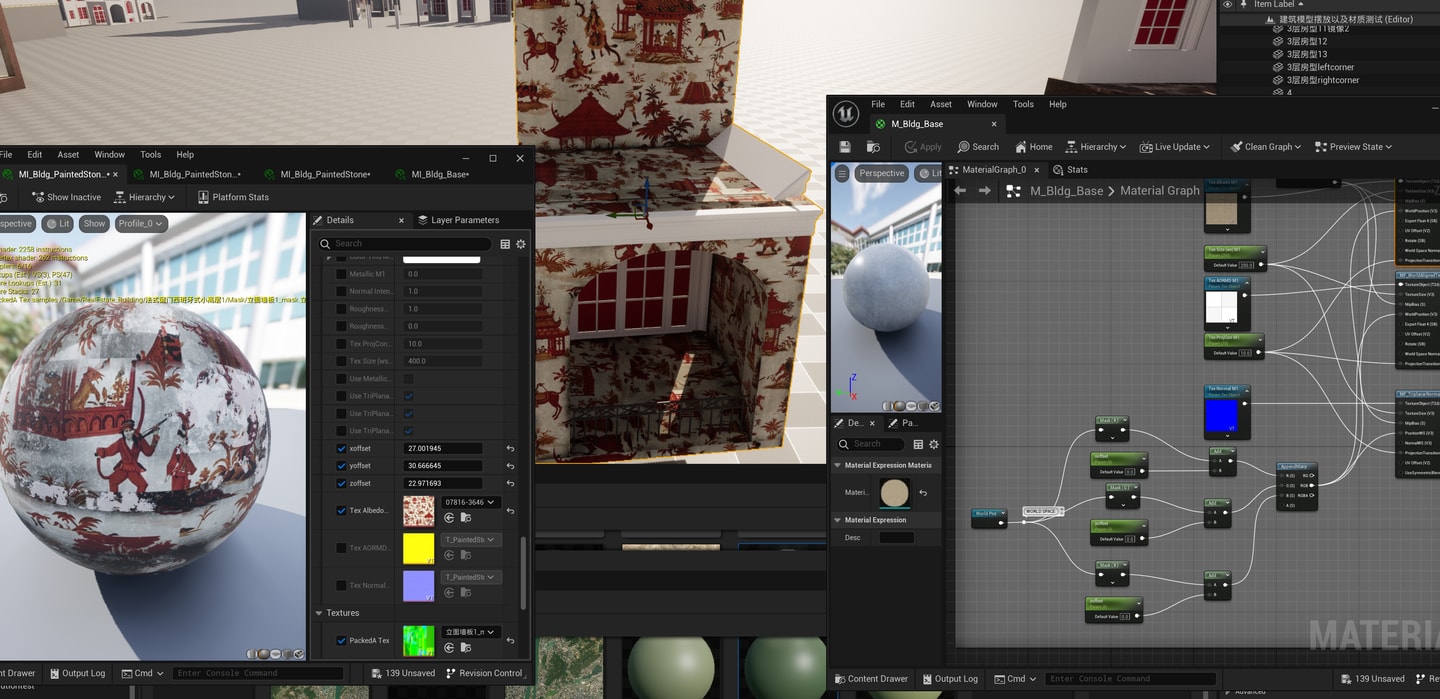Open the Asset menu in M_Bldg_Base window

[941, 104]
